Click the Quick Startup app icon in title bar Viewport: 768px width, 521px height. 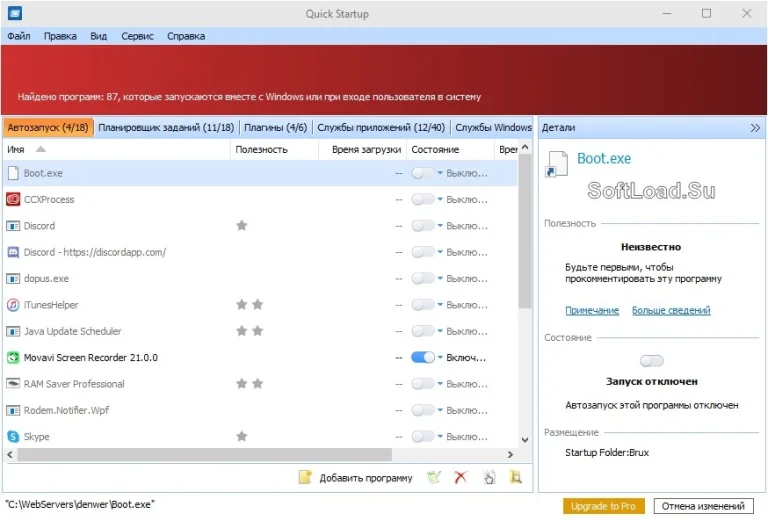pos(15,13)
